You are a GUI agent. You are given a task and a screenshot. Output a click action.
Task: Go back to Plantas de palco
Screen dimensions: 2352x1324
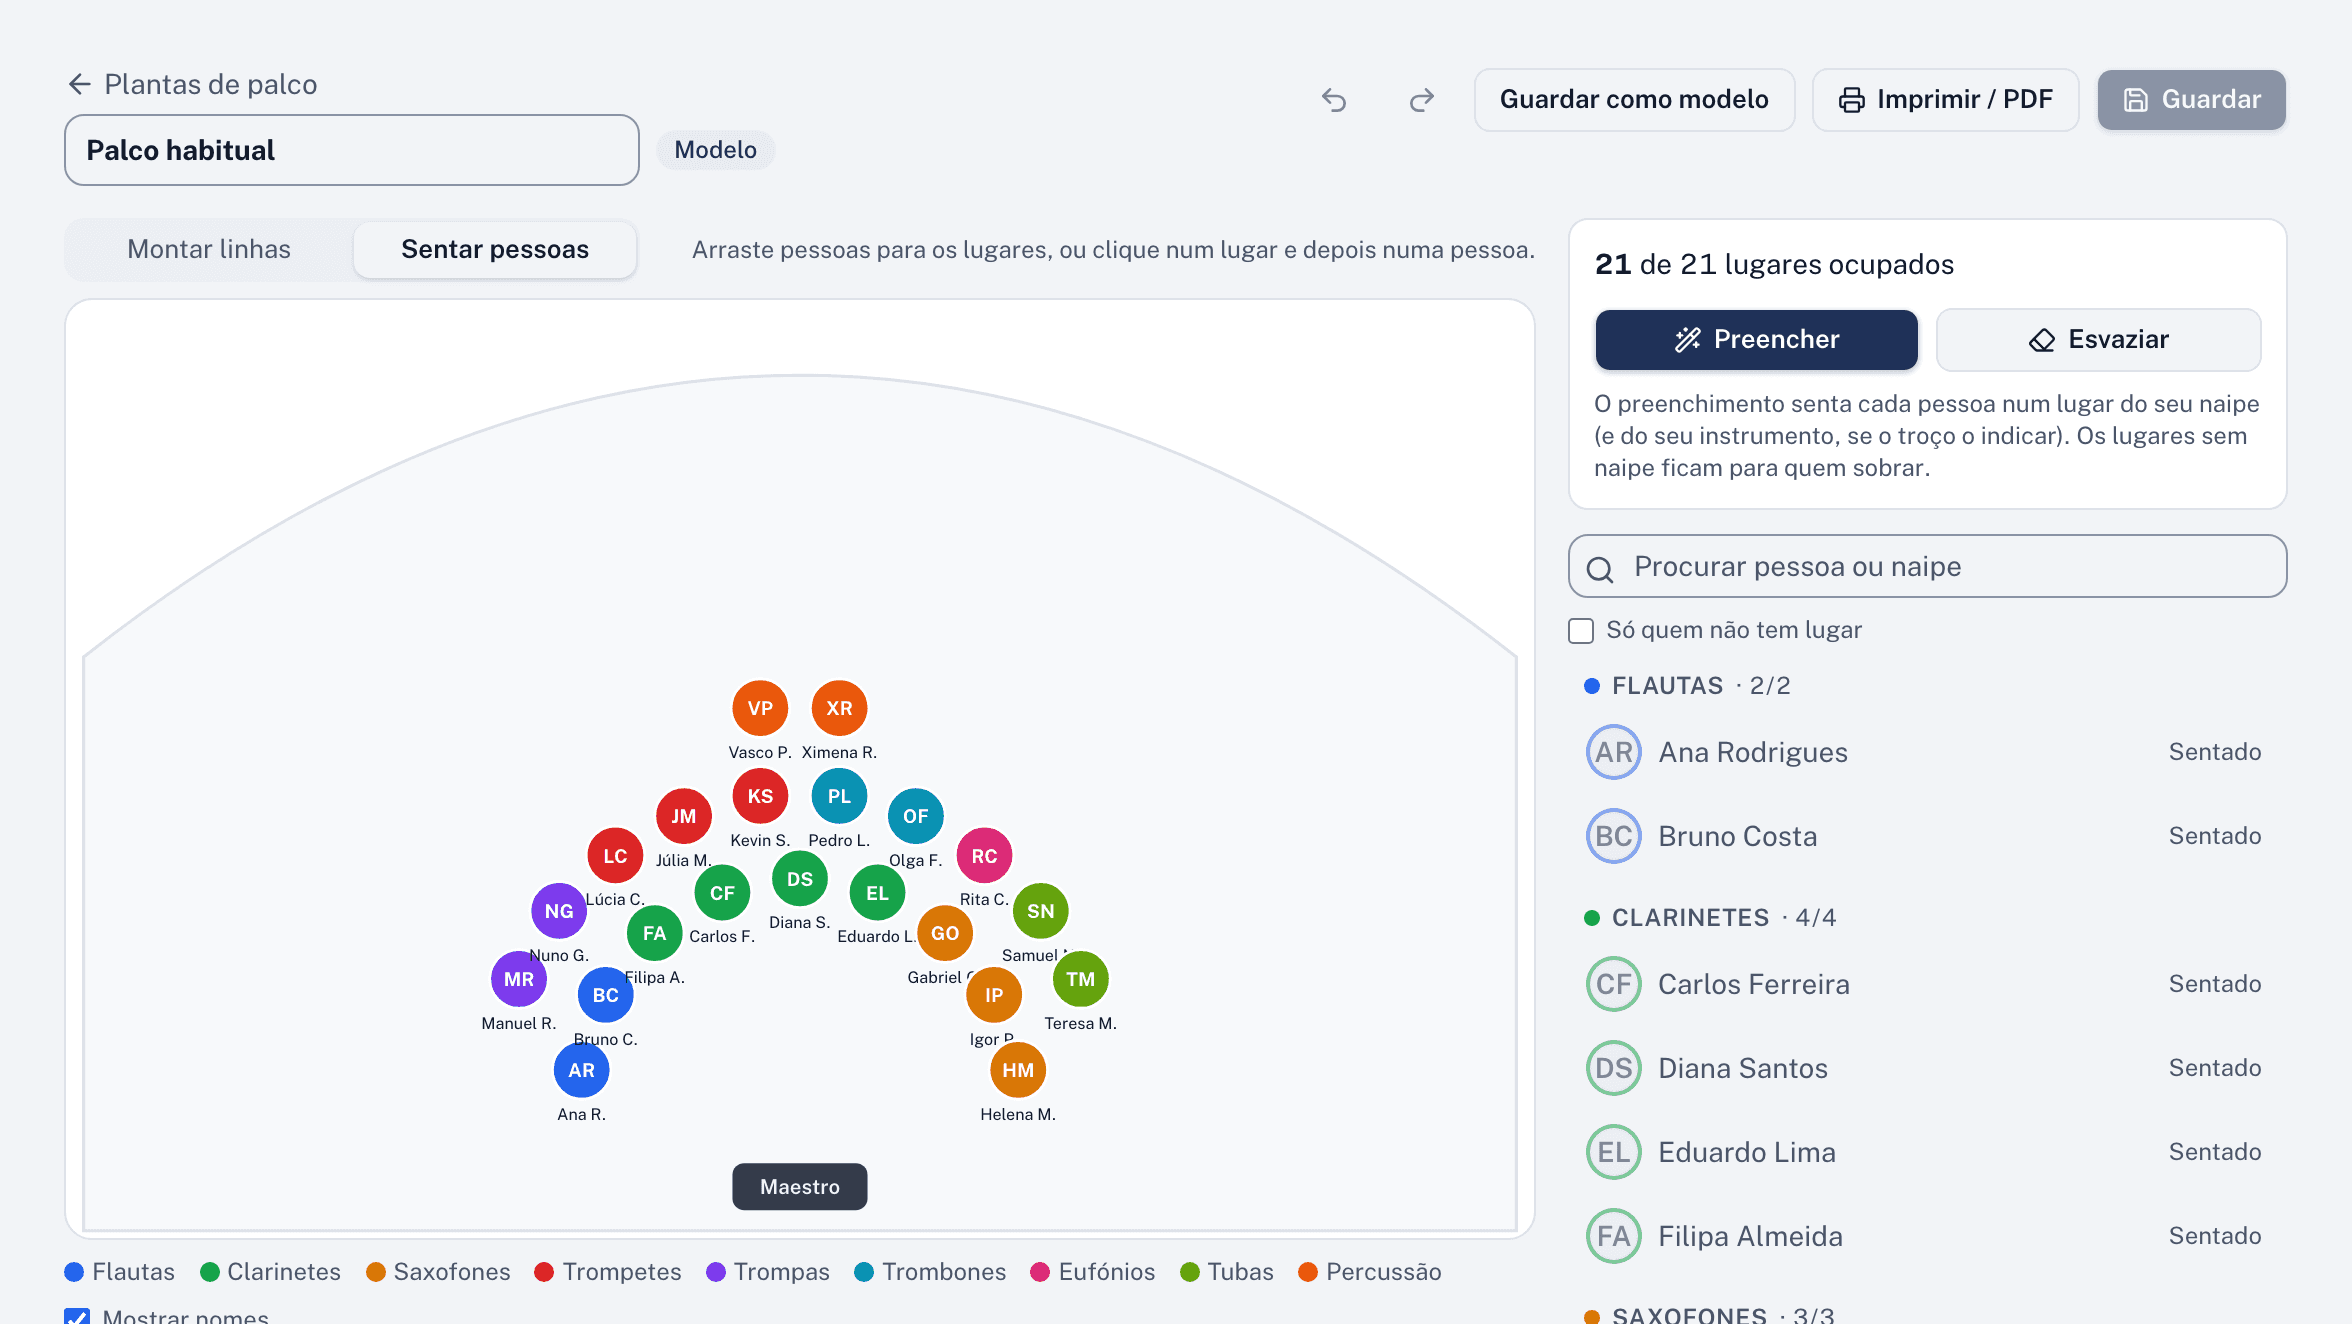(192, 84)
